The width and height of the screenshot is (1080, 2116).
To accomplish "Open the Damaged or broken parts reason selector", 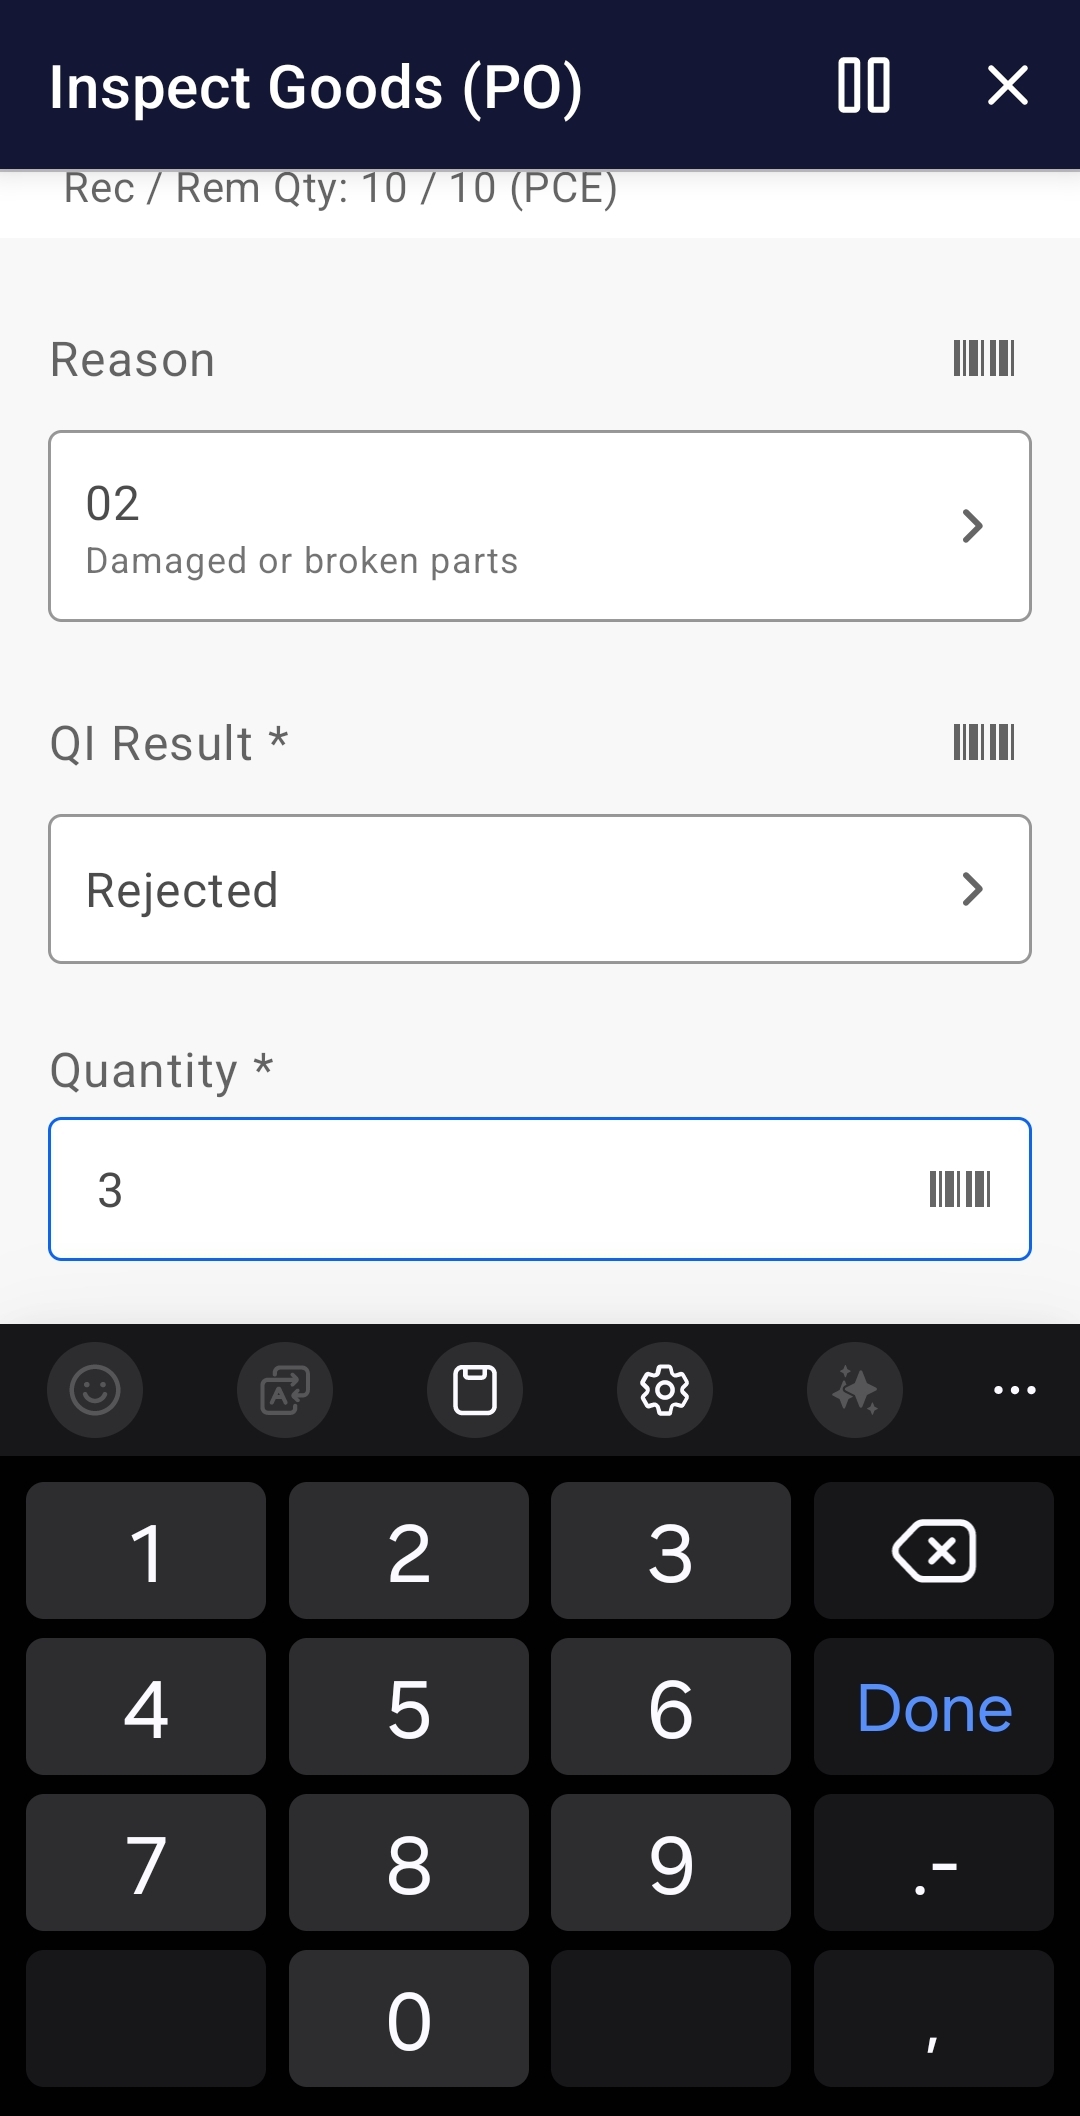I will point(540,526).
